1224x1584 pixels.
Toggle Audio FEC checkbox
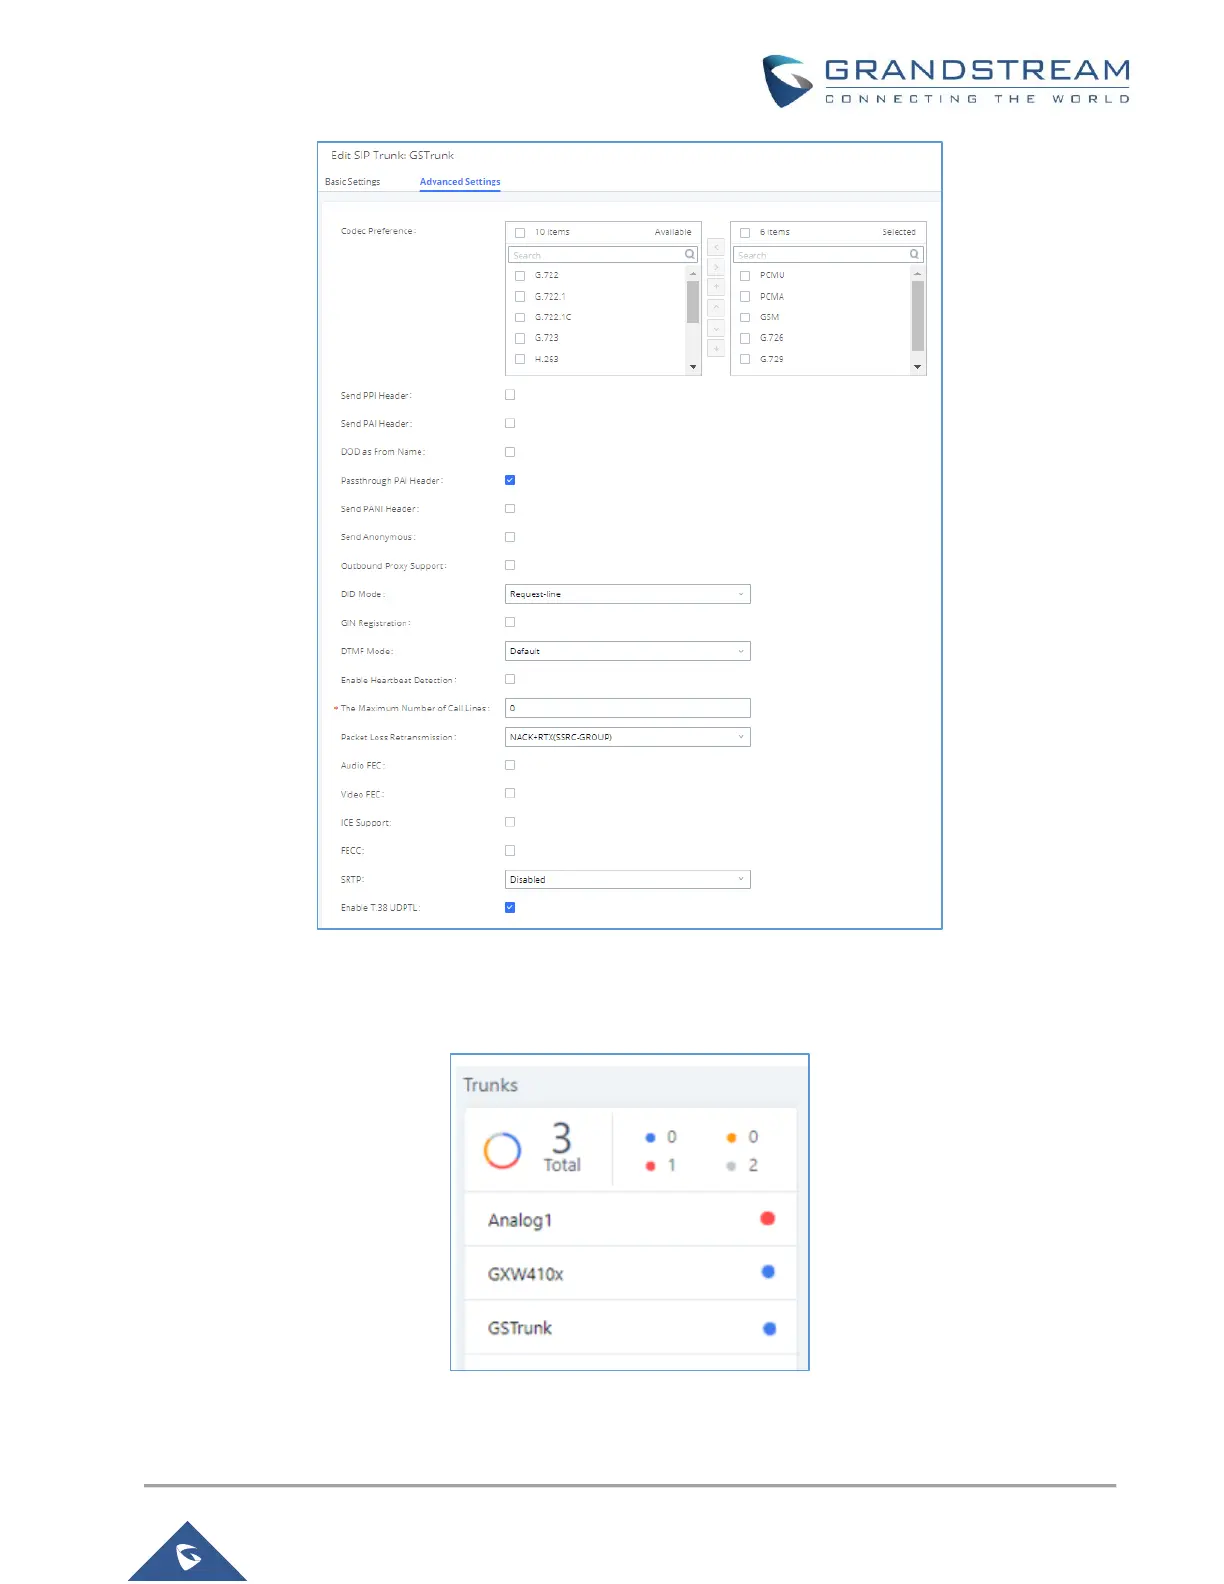[510, 765]
